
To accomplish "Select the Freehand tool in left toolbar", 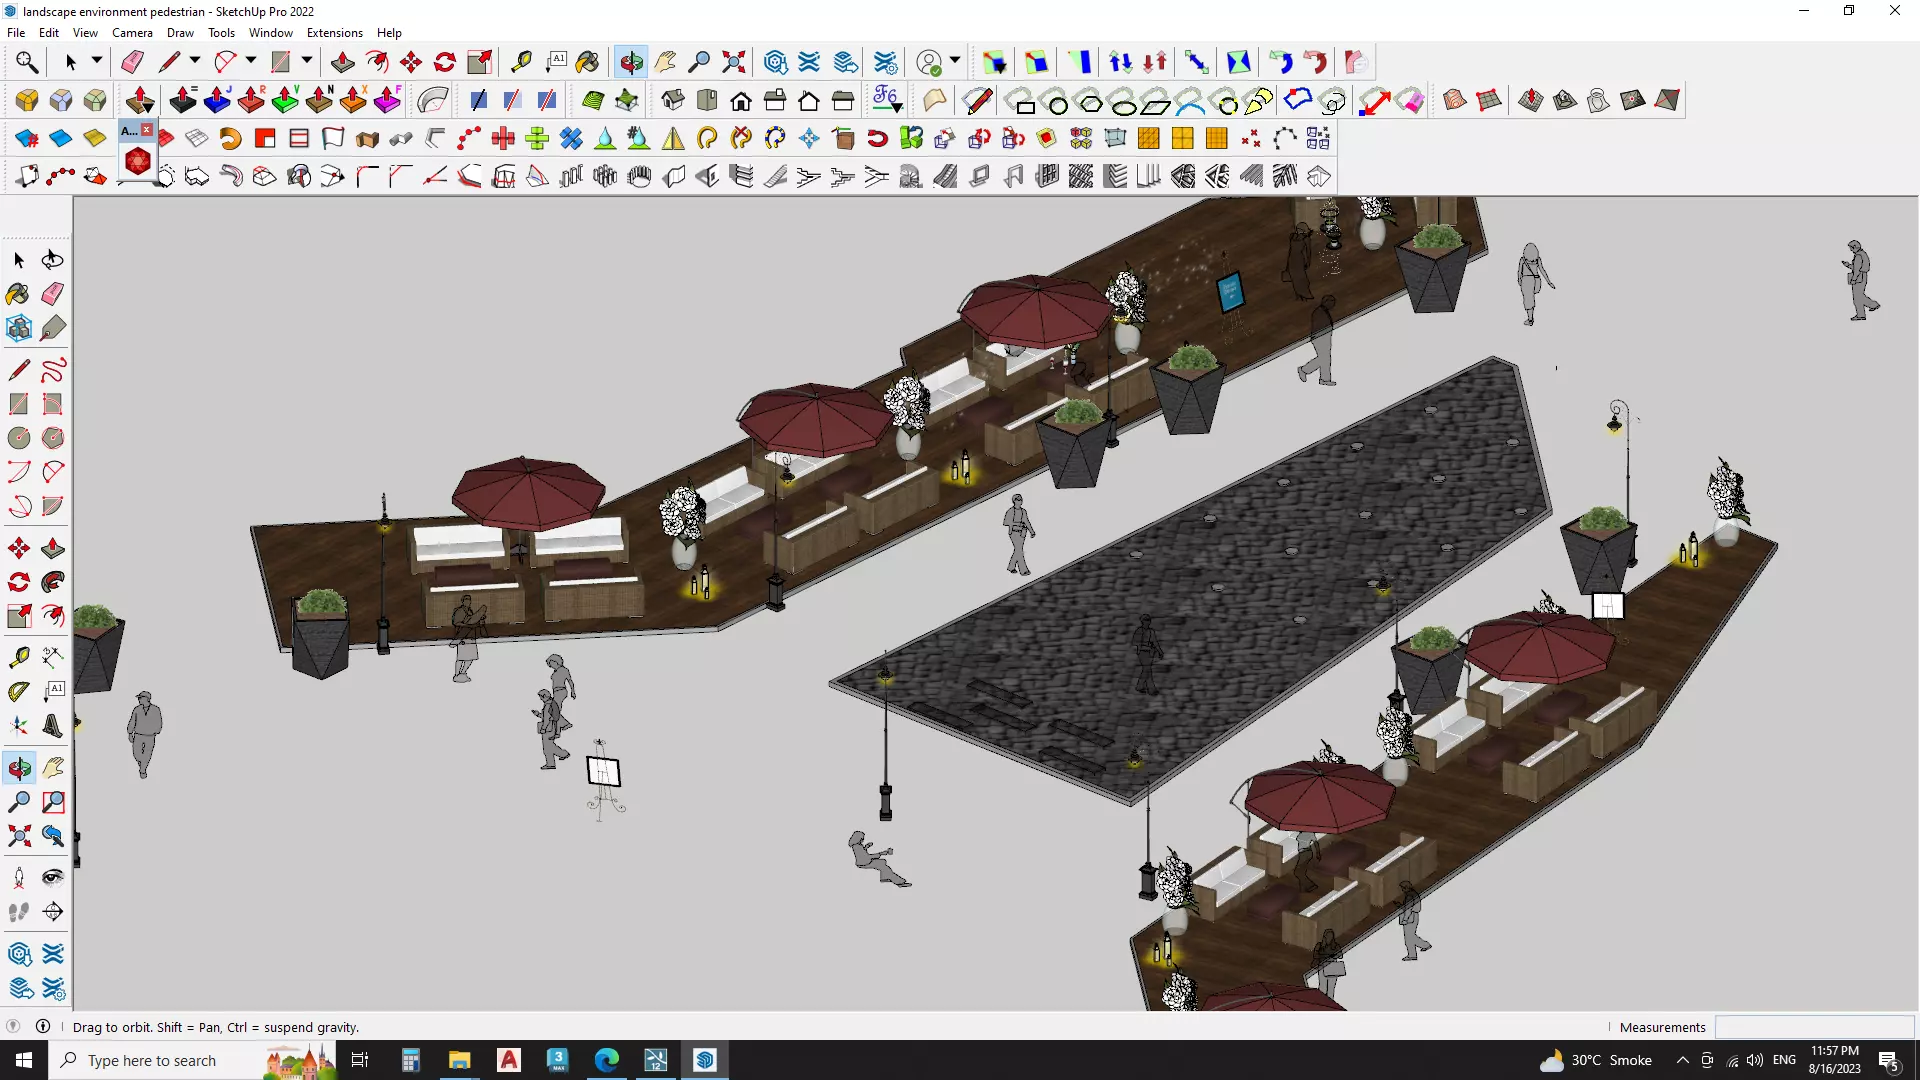I will coord(53,370).
